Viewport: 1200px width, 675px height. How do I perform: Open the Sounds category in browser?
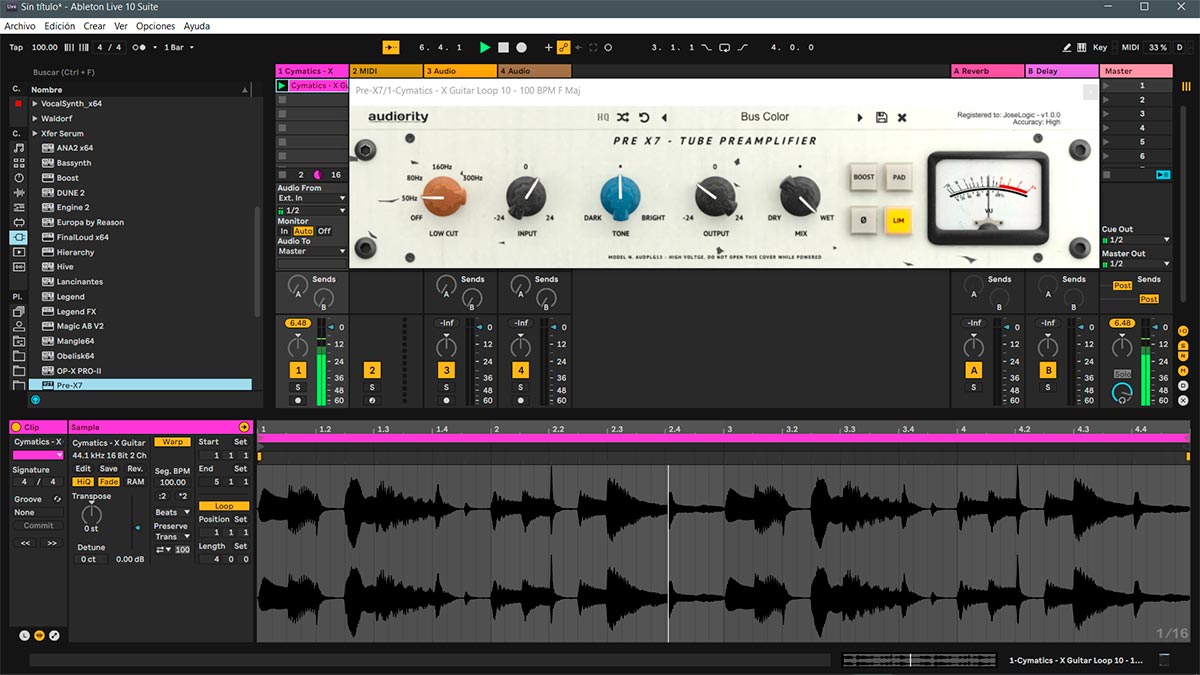(x=19, y=148)
